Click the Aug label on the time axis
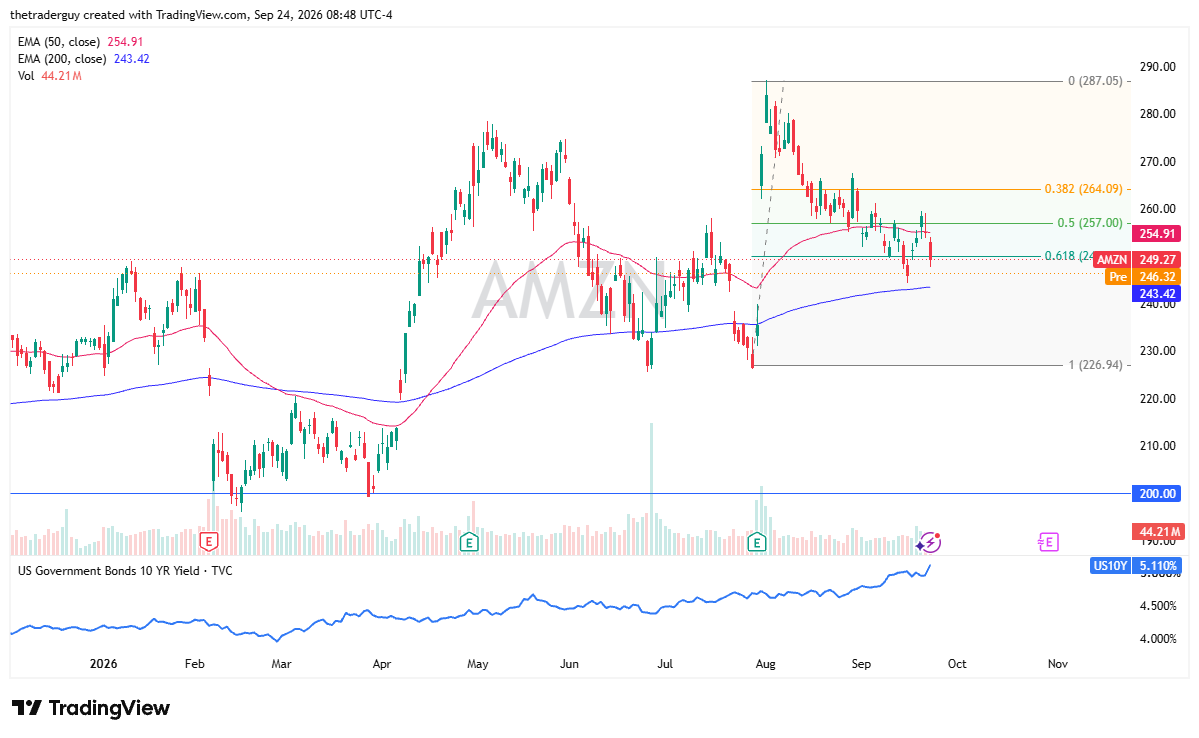The image size is (1199, 738). [x=765, y=664]
